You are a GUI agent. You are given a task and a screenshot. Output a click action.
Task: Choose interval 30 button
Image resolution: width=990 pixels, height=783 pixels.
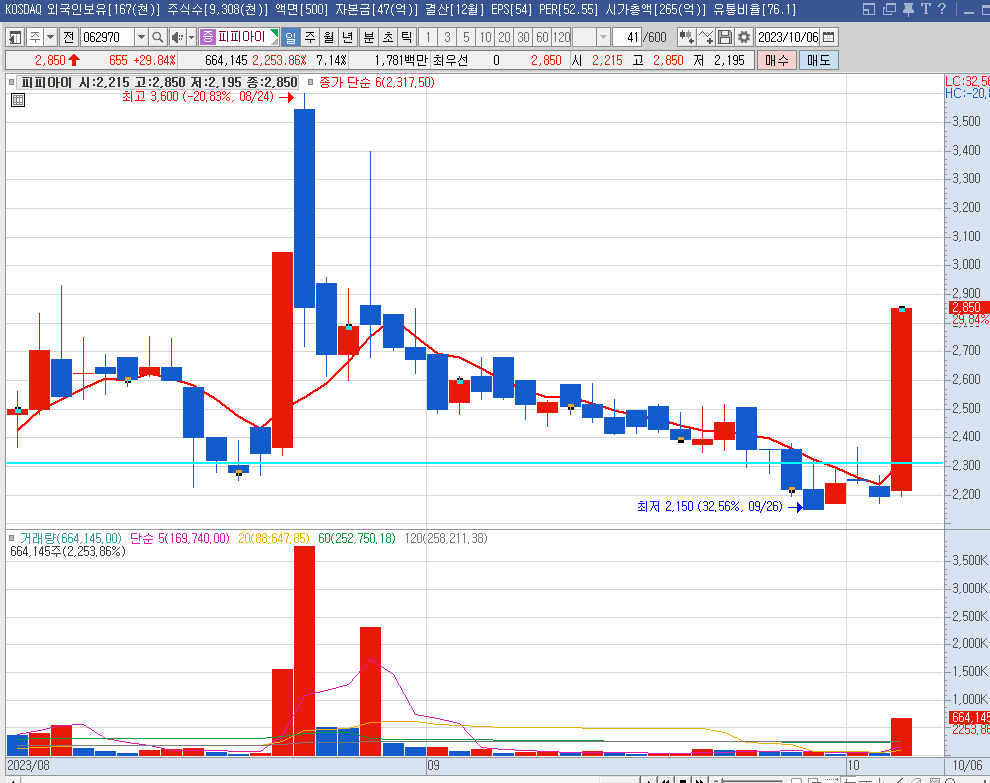[x=523, y=37]
